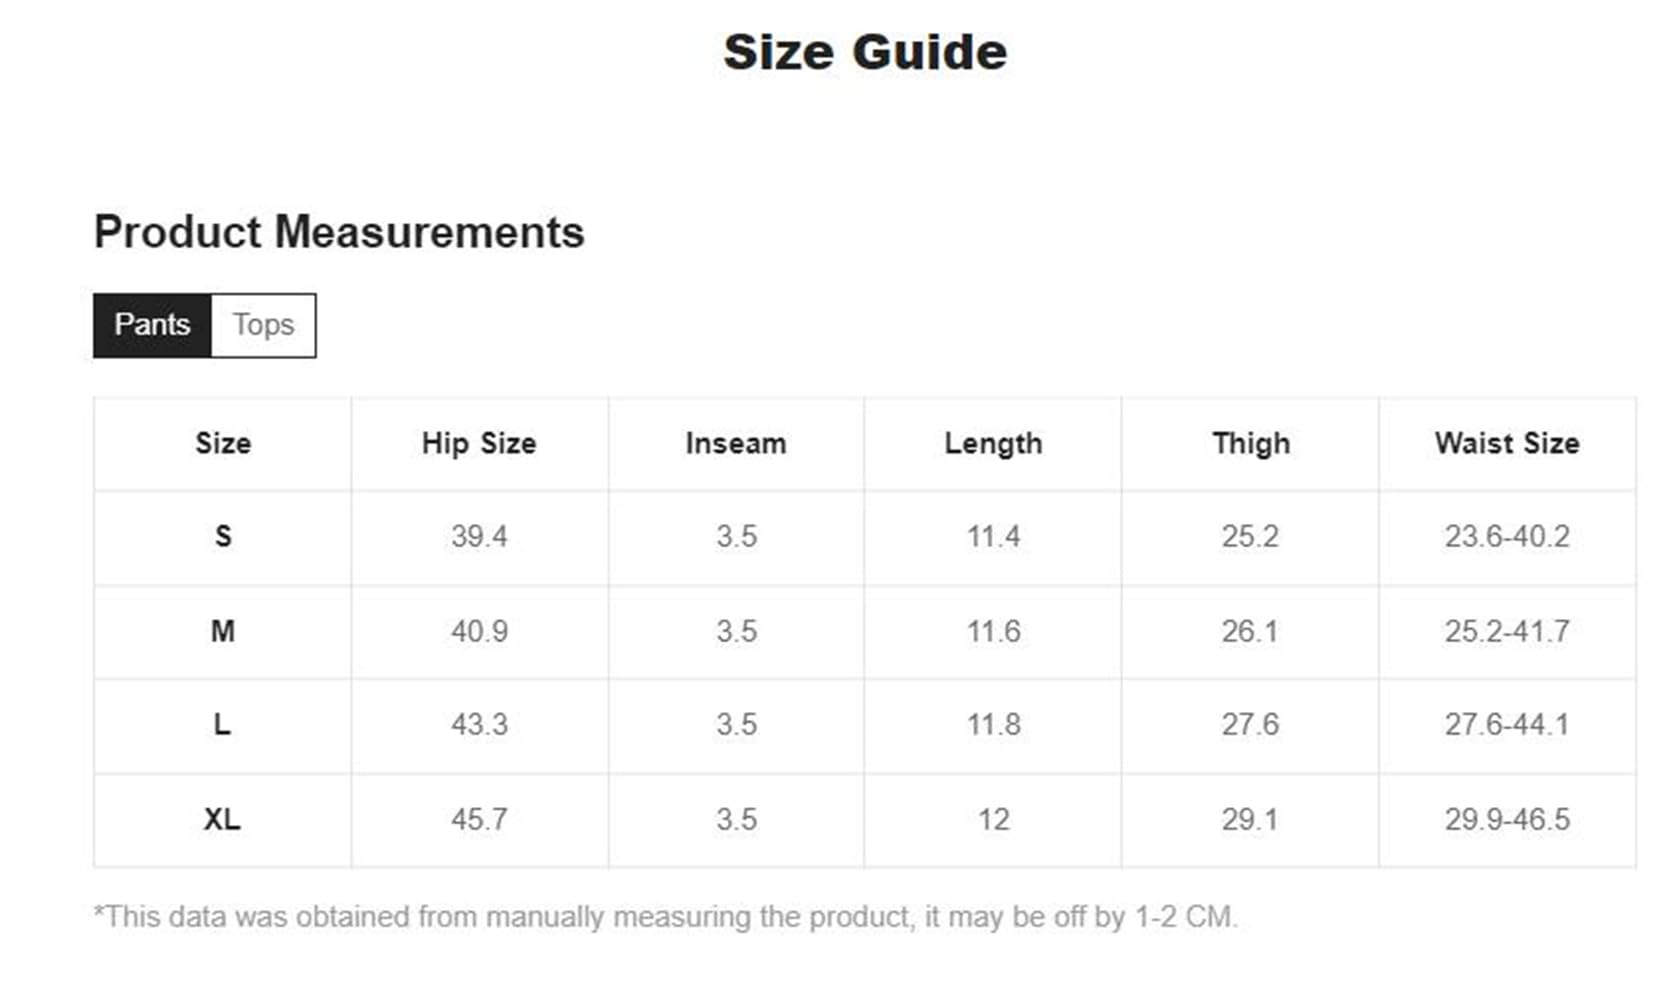Select the S size row label
Screen dimensions: 1675x1000
click(x=222, y=537)
